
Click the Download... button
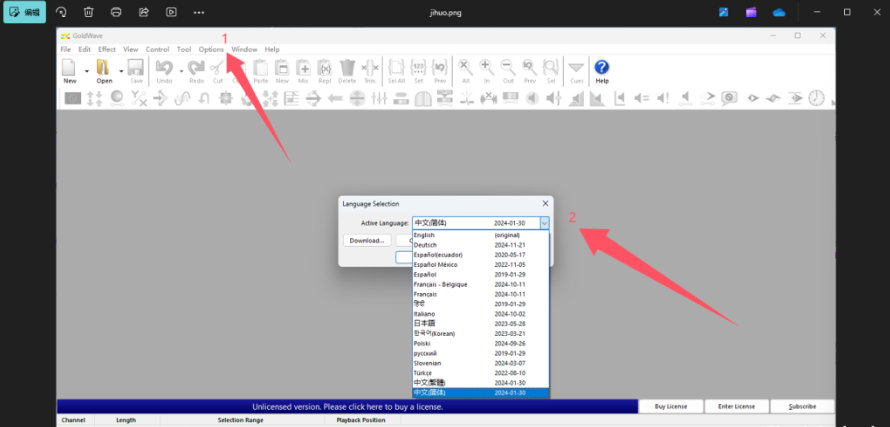367,240
